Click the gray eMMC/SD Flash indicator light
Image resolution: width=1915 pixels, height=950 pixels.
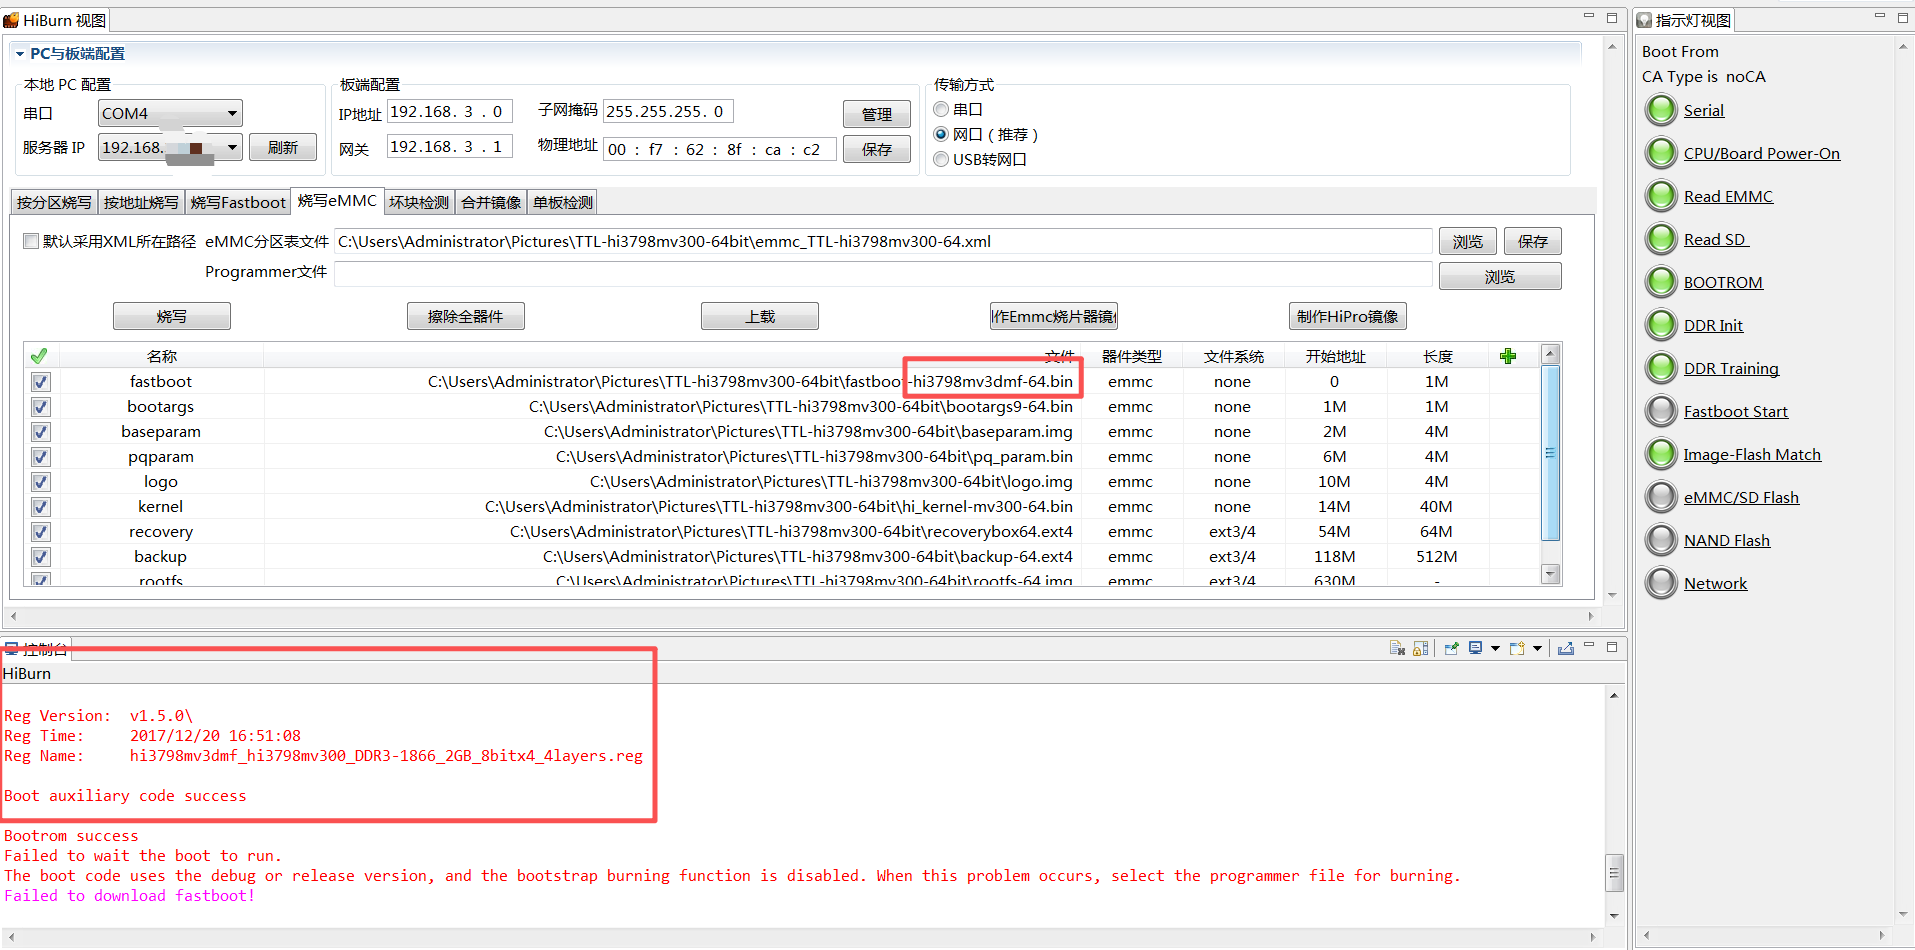(1661, 497)
